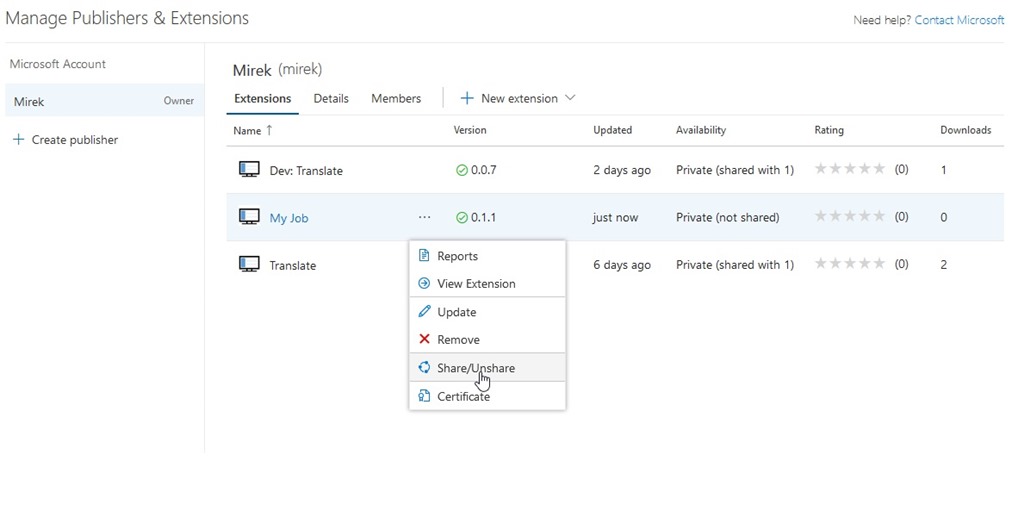Screen dimensions: 1024x517
Task: Click the Reports document icon in context menu
Action: tap(424, 256)
